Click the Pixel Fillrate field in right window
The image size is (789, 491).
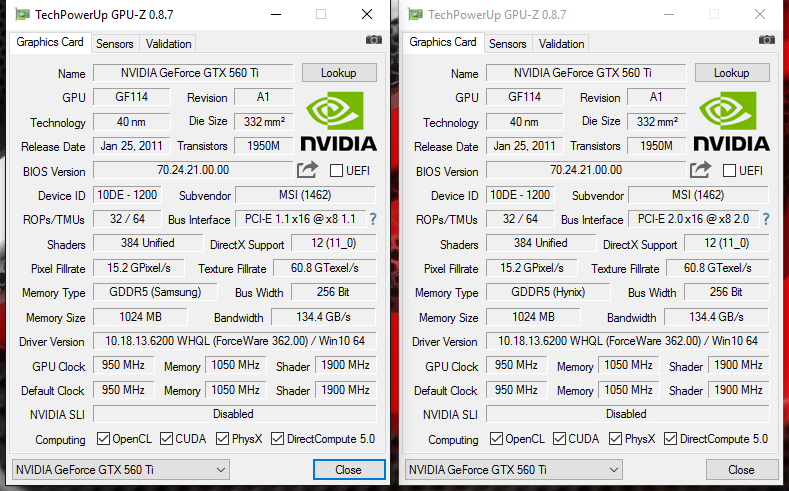tap(531, 268)
